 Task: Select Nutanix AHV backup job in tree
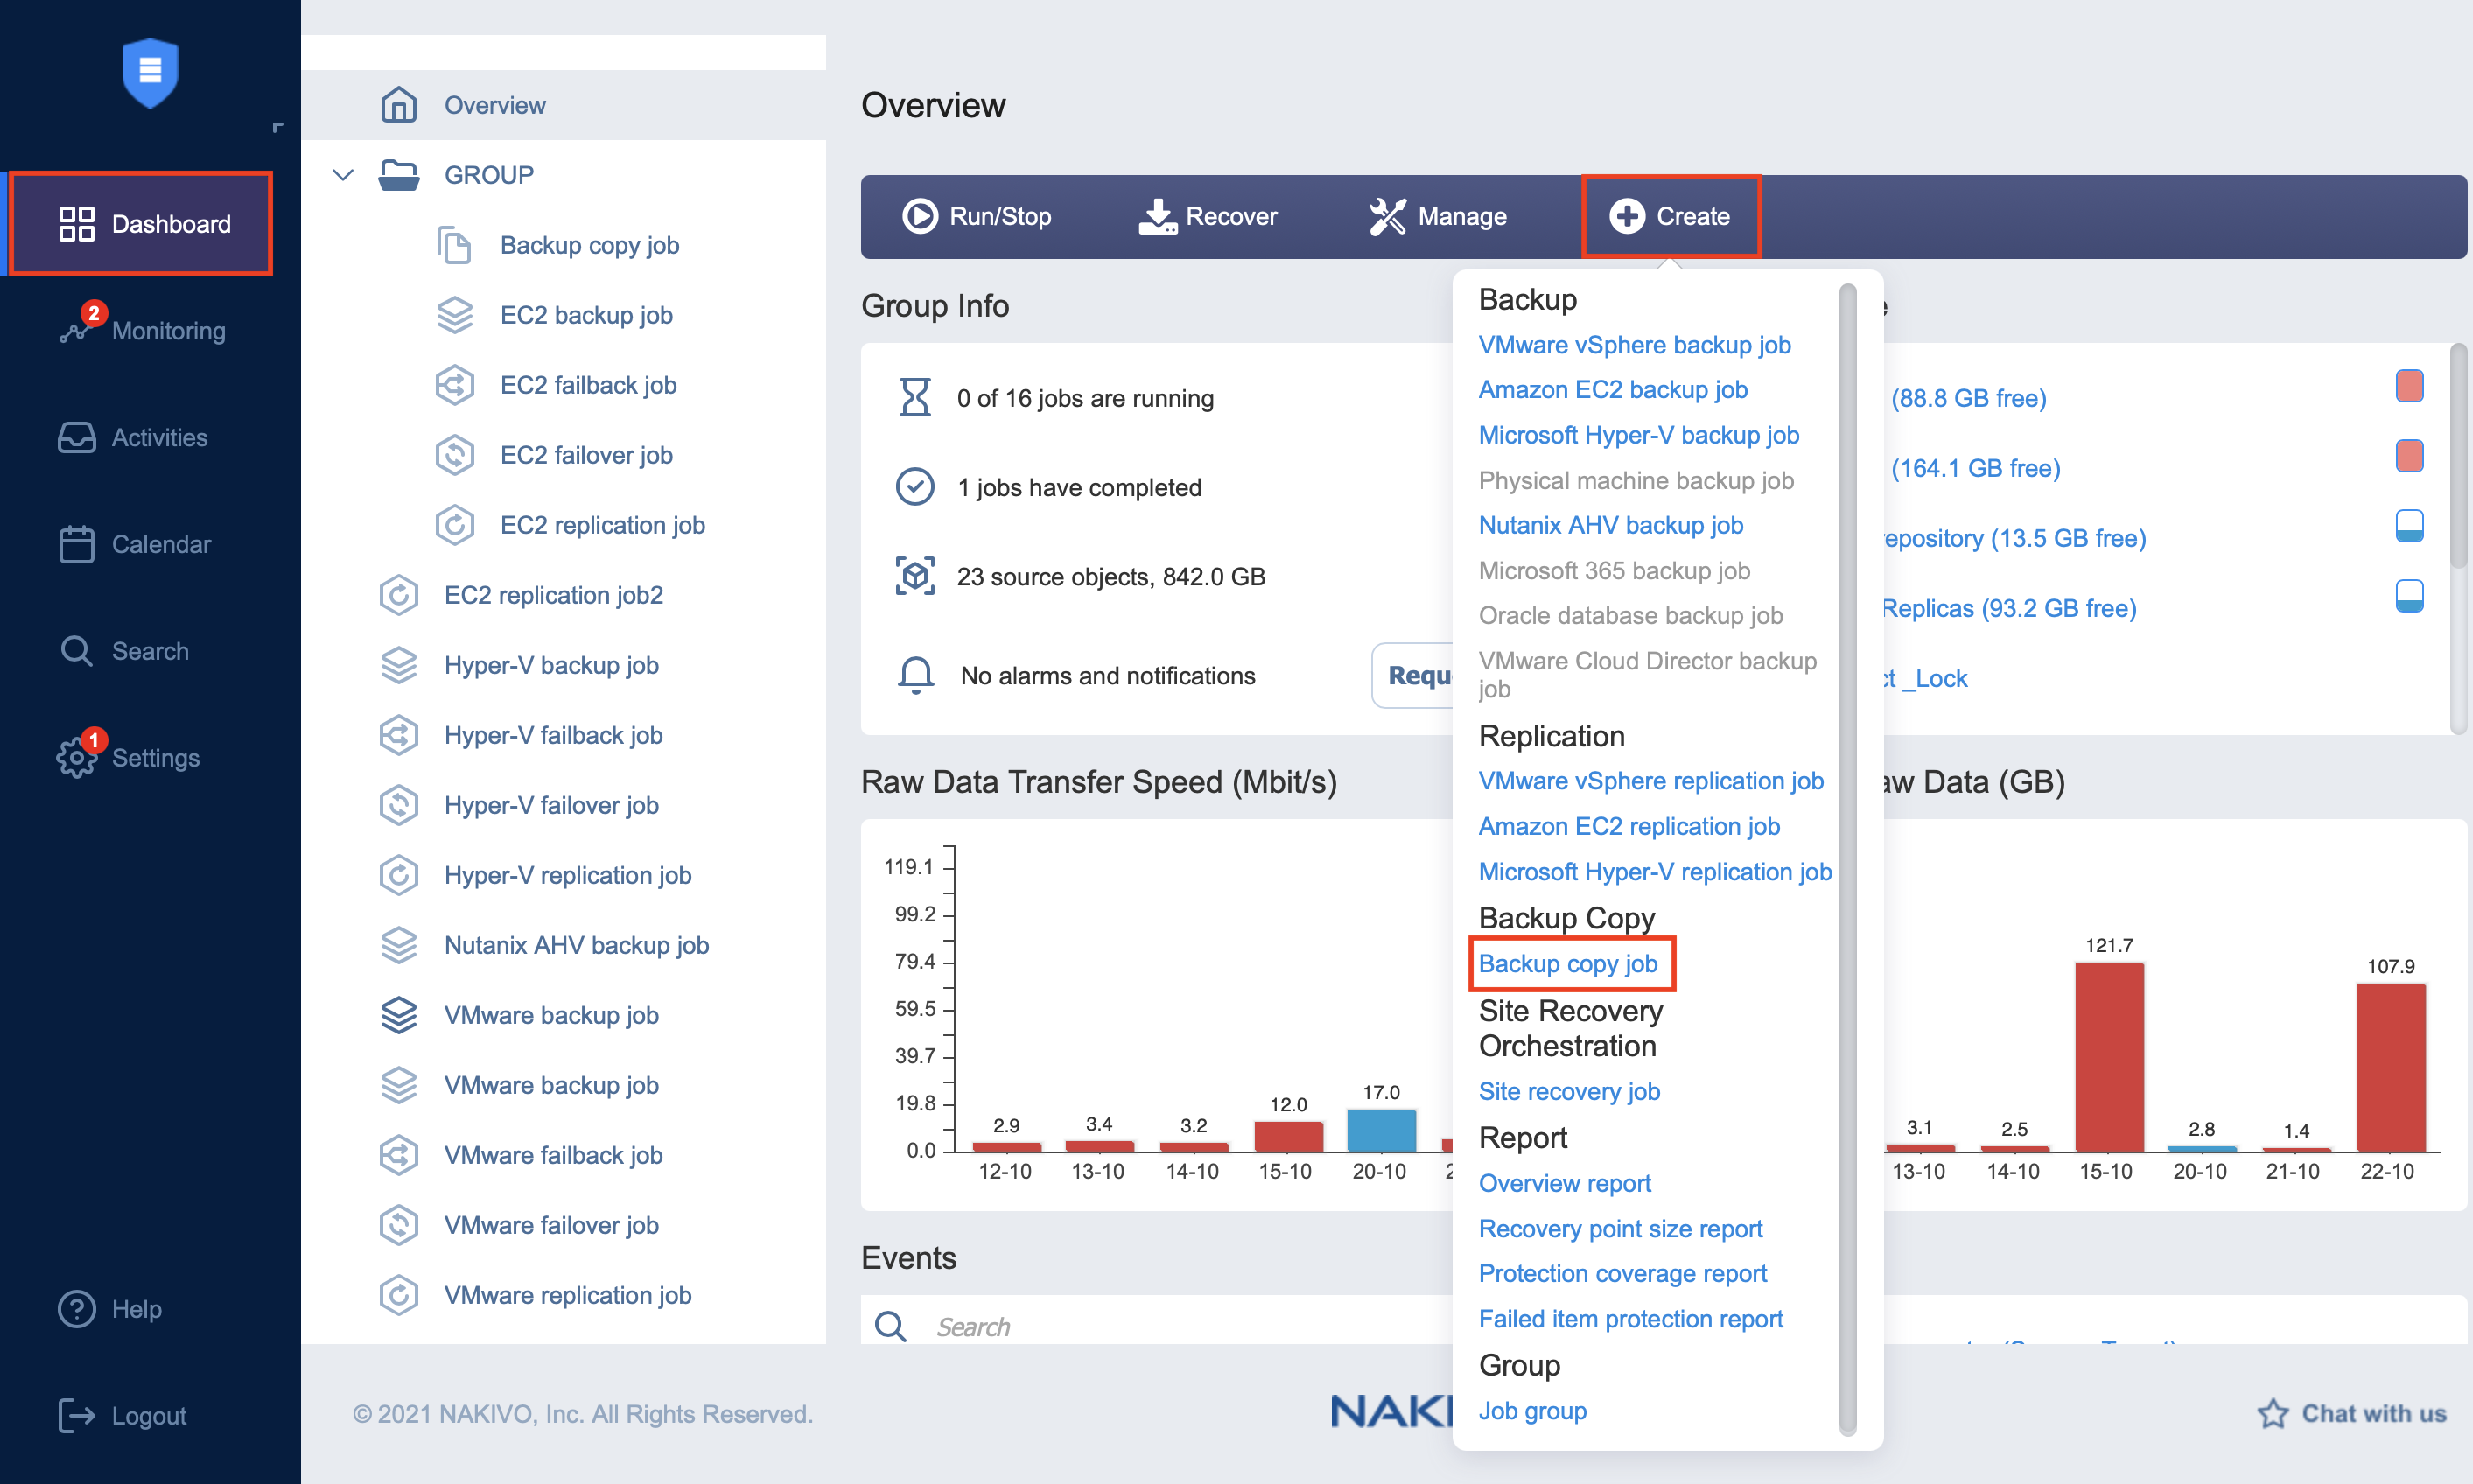tap(577, 944)
